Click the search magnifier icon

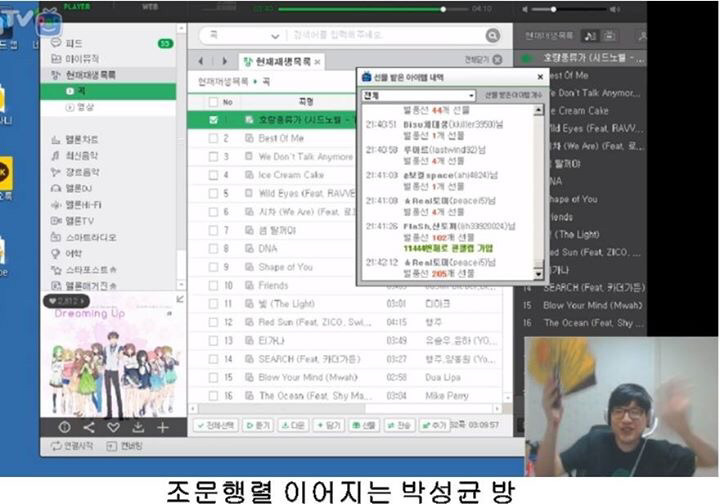click(x=492, y=35)
